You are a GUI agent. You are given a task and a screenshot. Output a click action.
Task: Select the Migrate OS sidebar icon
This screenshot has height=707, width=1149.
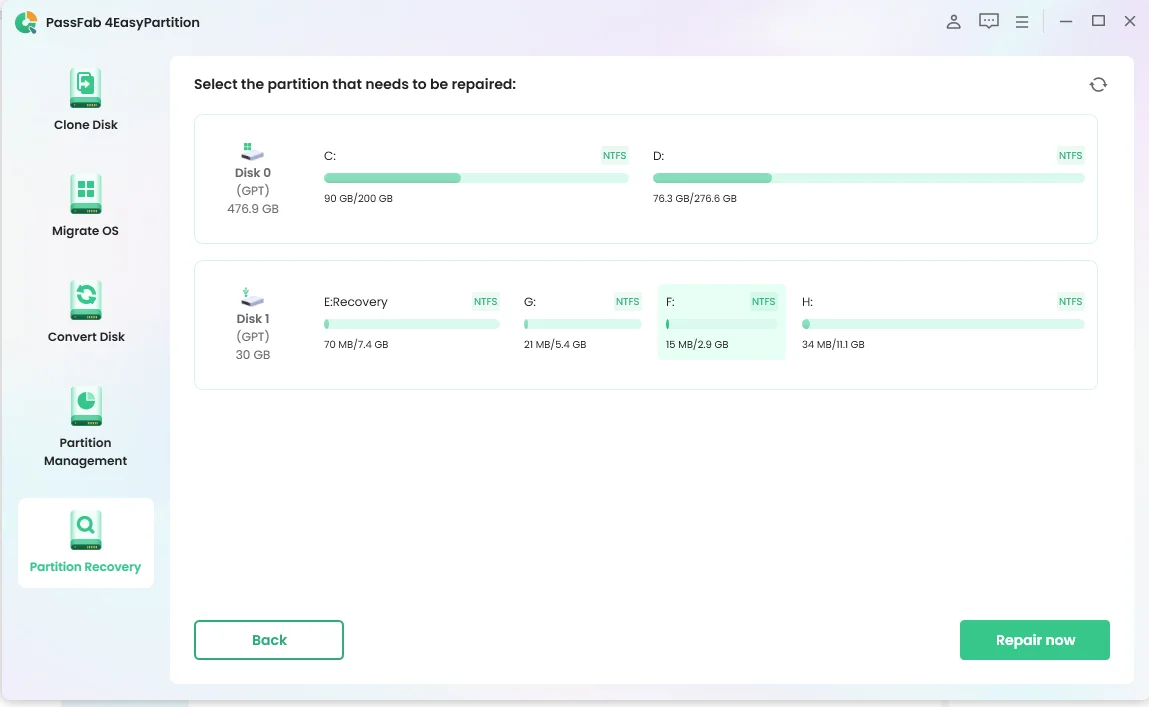[85, 194]
